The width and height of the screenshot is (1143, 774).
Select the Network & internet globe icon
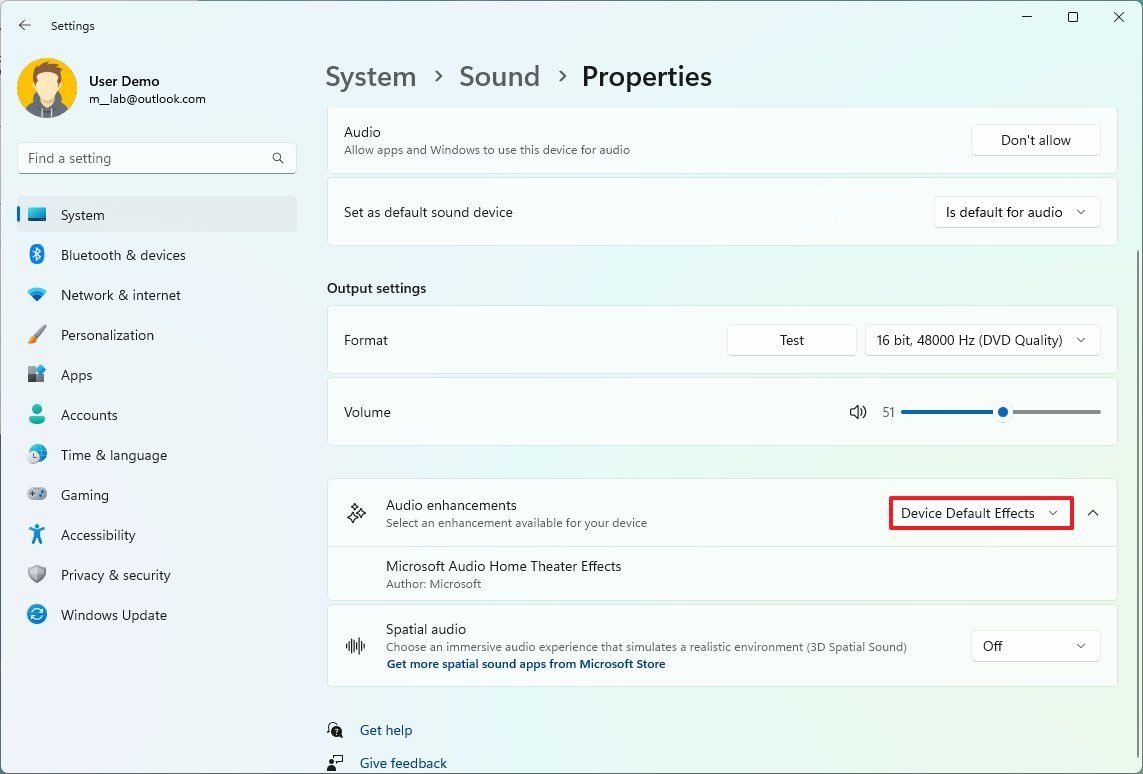tap(37, 295)
